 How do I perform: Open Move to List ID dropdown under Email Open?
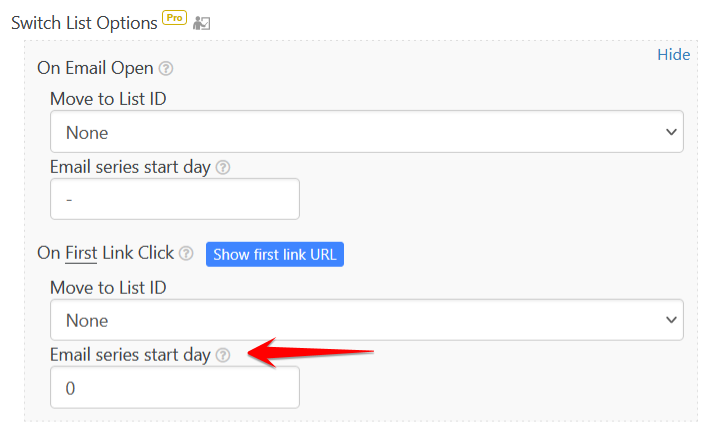click(x=367, y=132)
